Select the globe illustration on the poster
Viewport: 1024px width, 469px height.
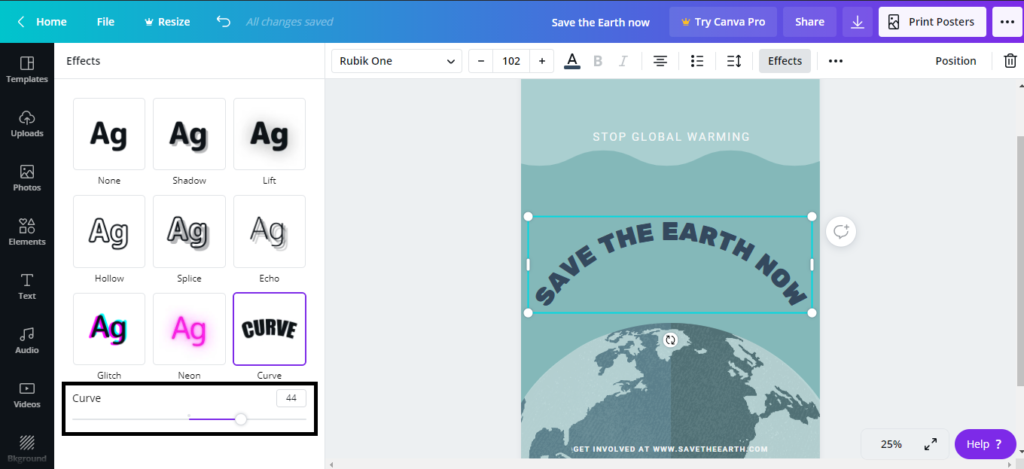[670, 391]
